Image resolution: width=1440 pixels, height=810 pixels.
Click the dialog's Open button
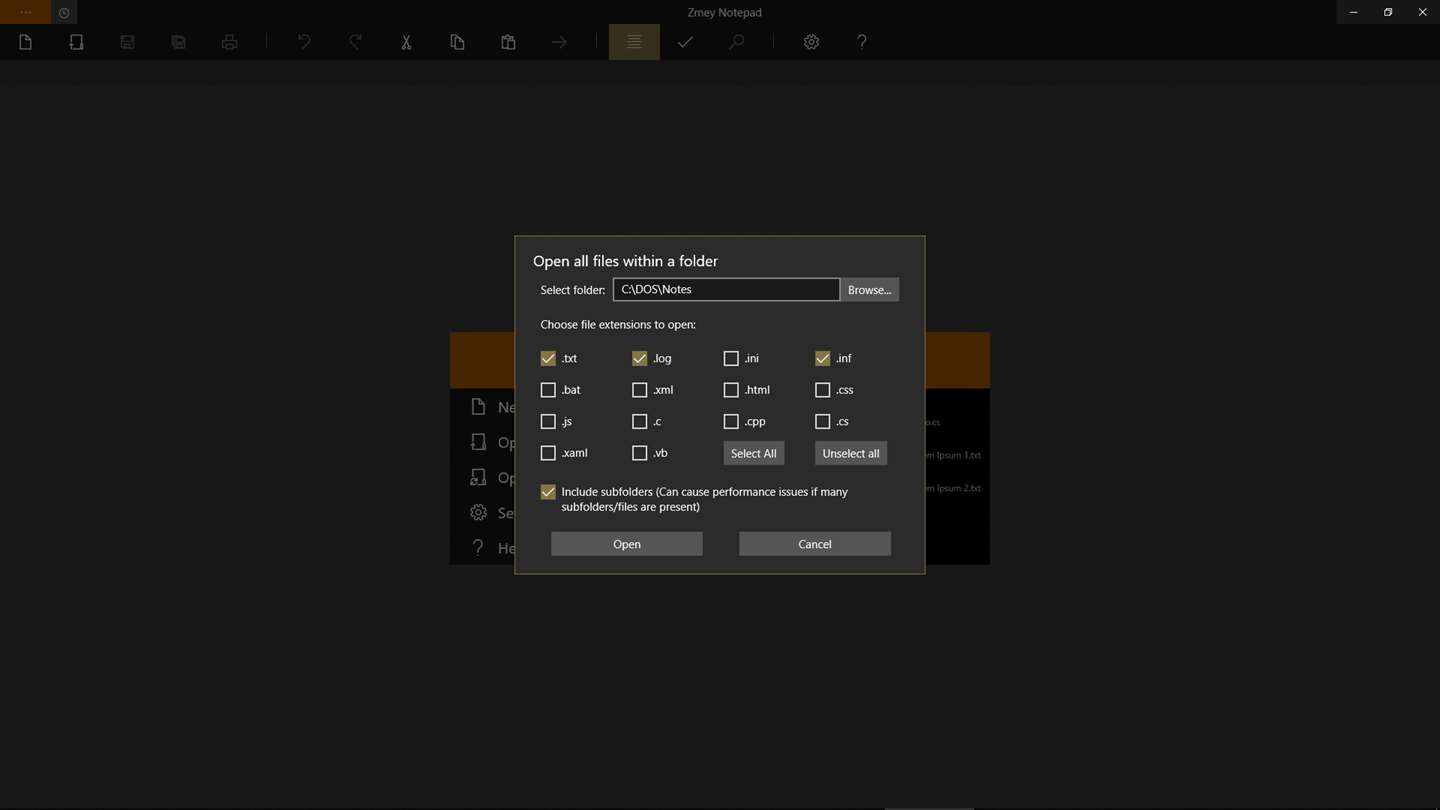click(627, 544)
